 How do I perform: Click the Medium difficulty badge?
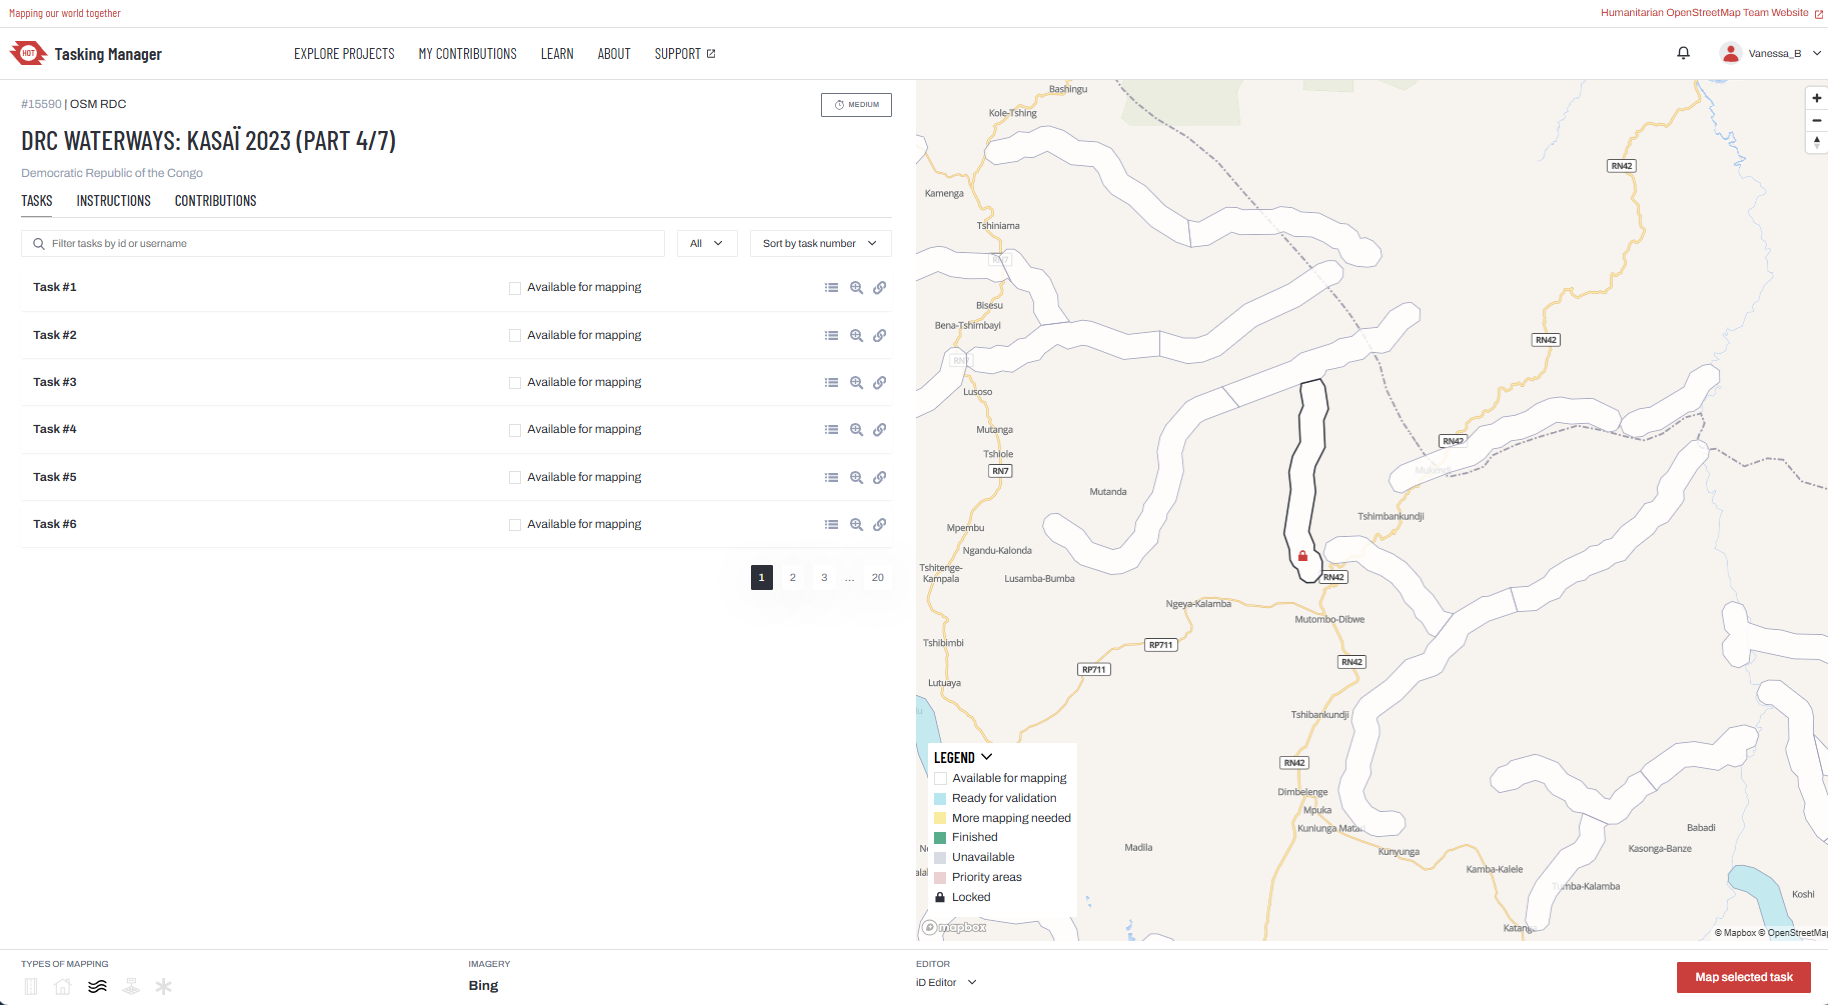[x=856, y=105]
